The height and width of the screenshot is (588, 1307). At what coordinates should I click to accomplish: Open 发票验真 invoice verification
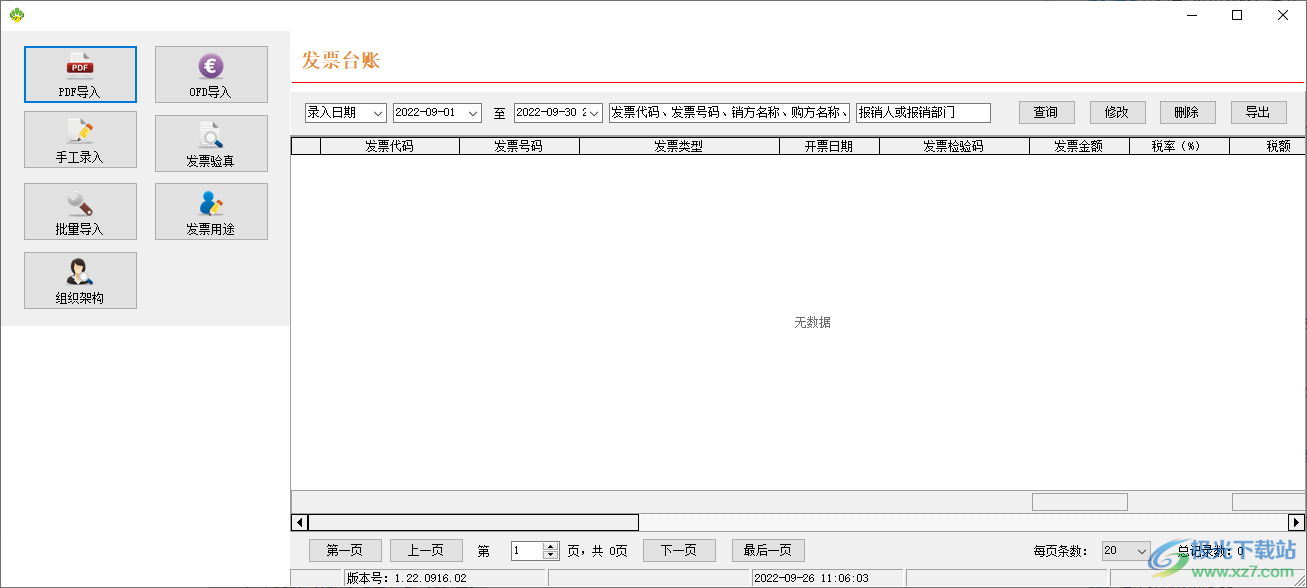point(211,143)
